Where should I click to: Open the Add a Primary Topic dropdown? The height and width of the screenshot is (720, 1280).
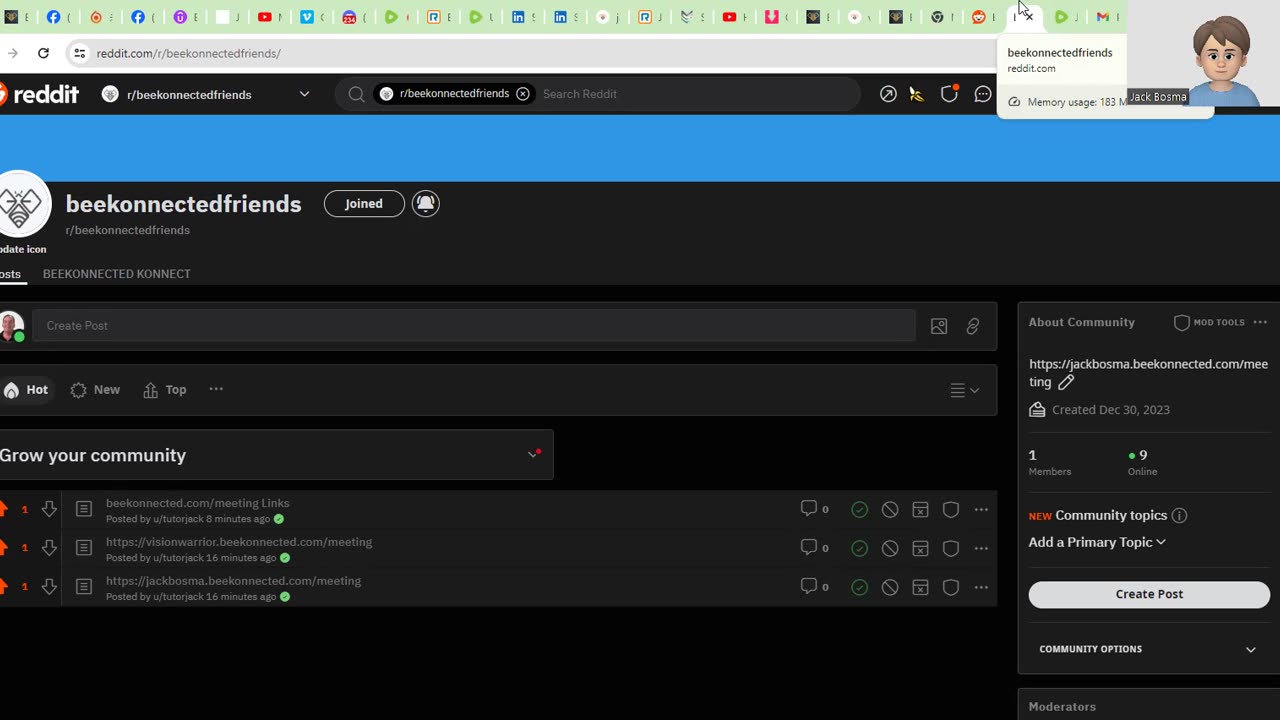pos(1097,542)
